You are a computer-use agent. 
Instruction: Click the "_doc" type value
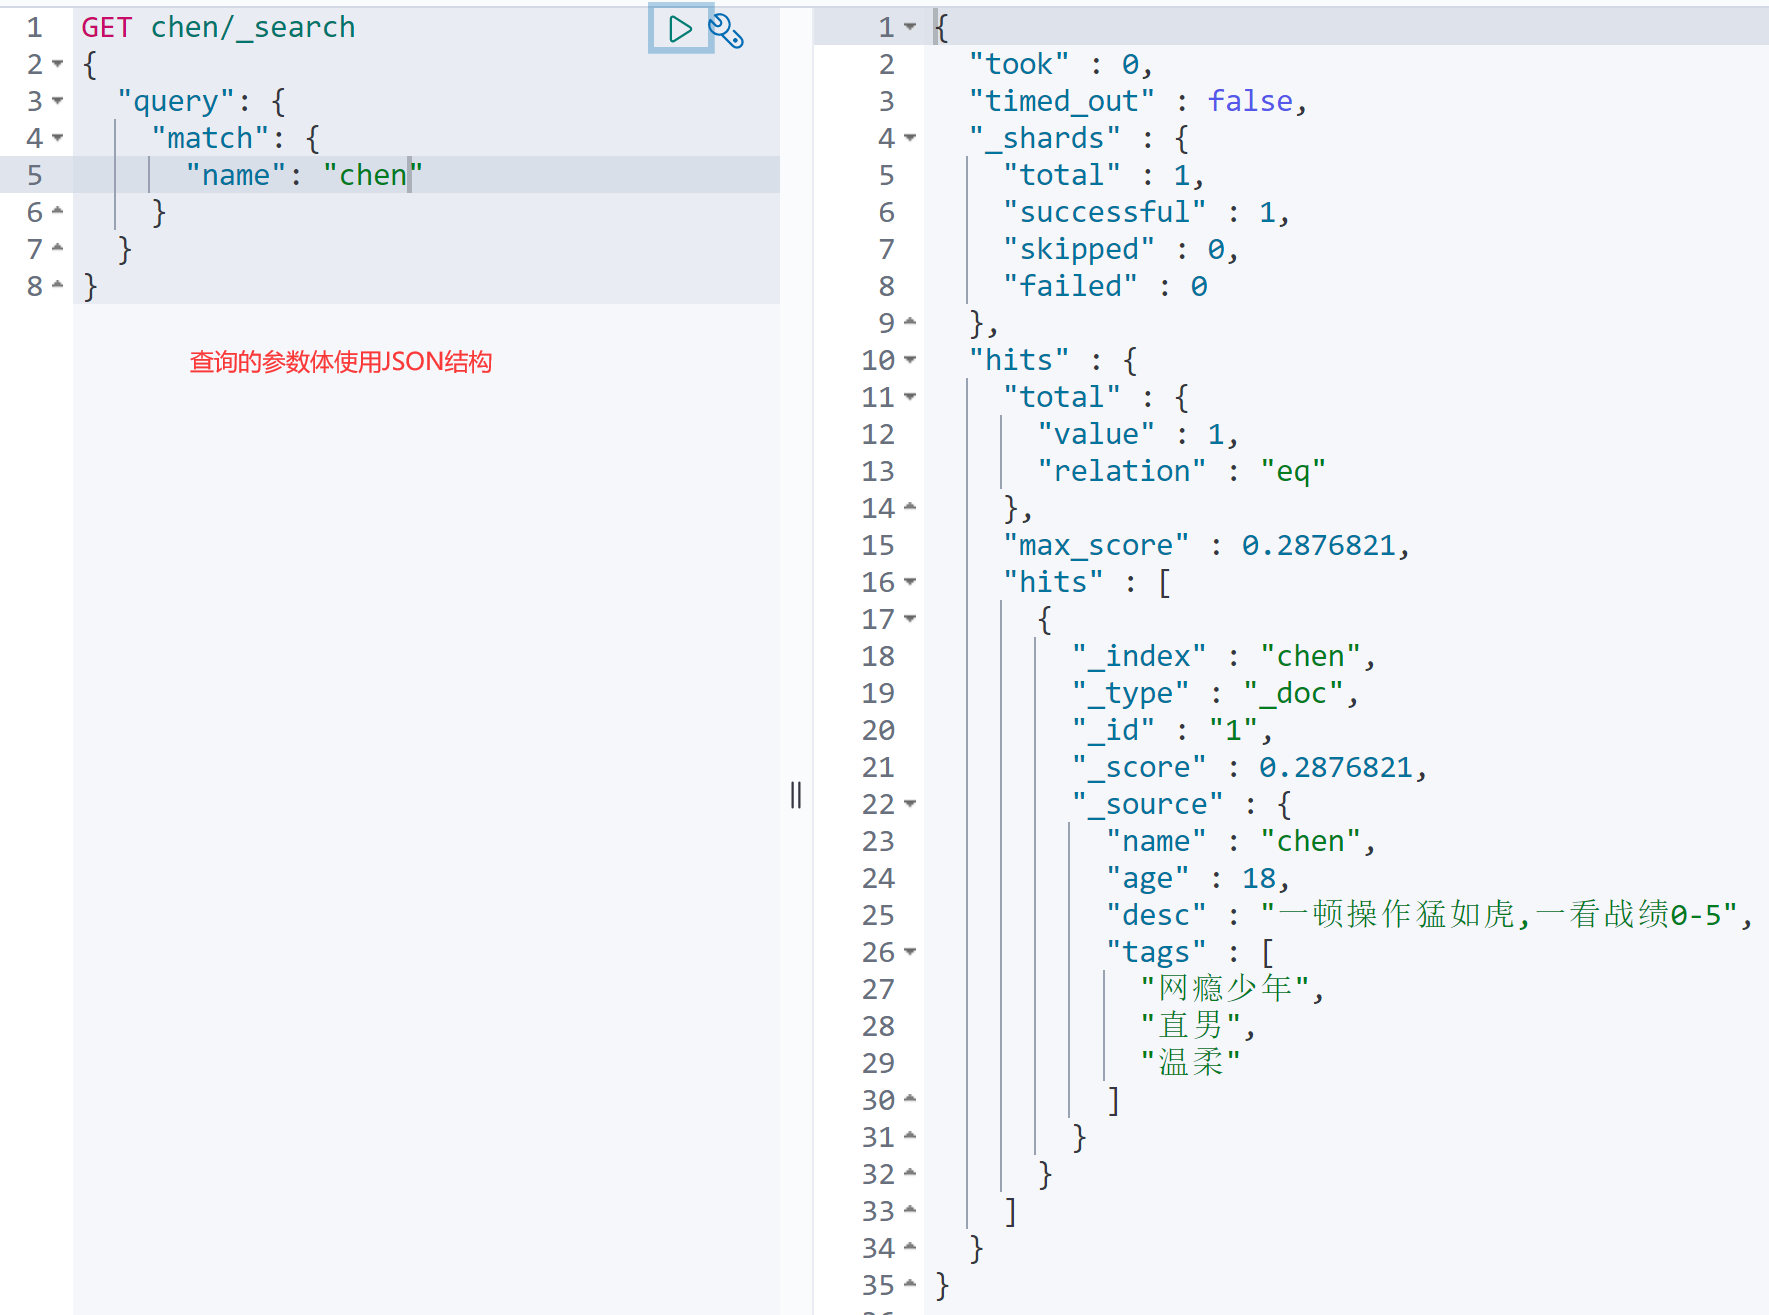(x=1293, y=693)
